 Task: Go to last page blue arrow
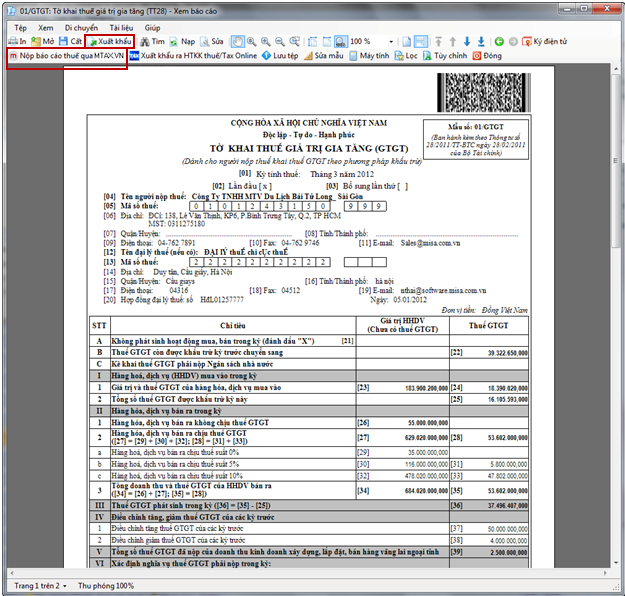[x=481, y=41]
